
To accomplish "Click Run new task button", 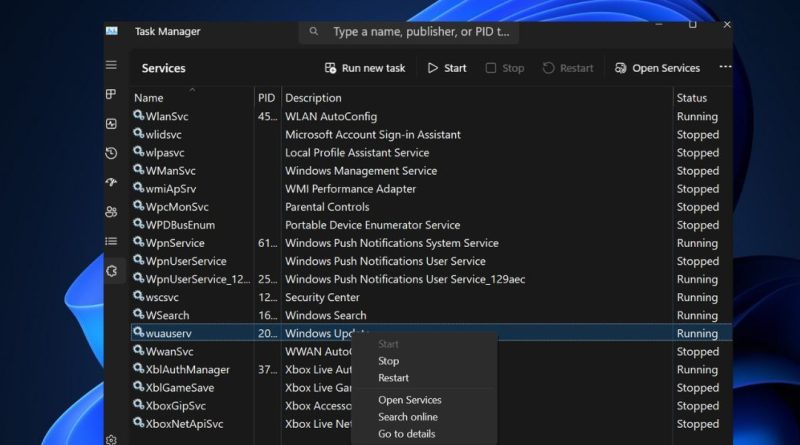I will coord(365,68).
